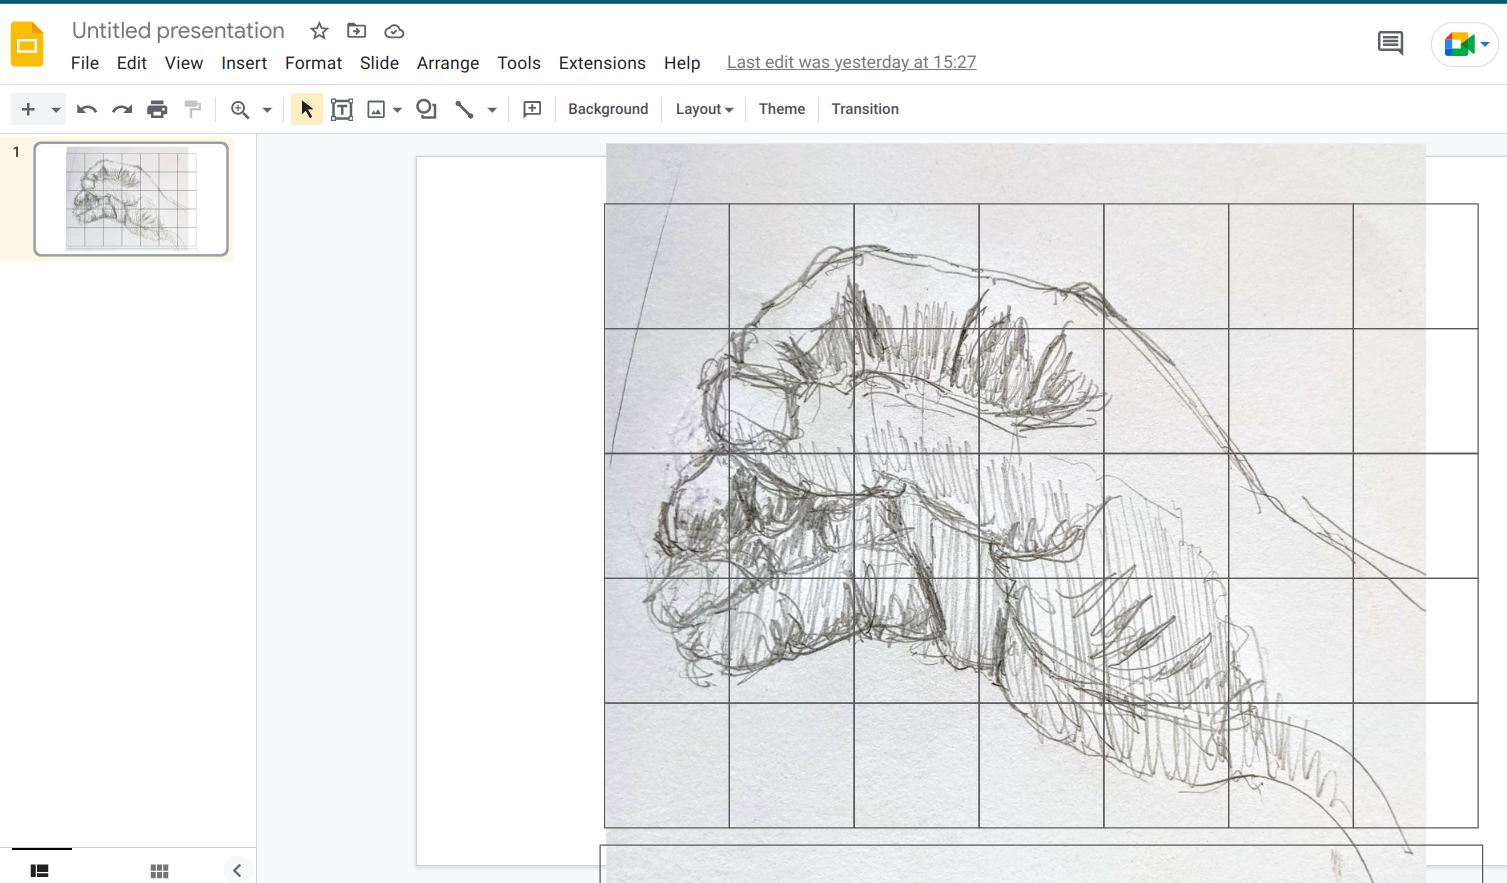This screenshot has width=1507, height=883.
Task: Expand the new slide layout dropdown arrow
Action: [56, 109]
